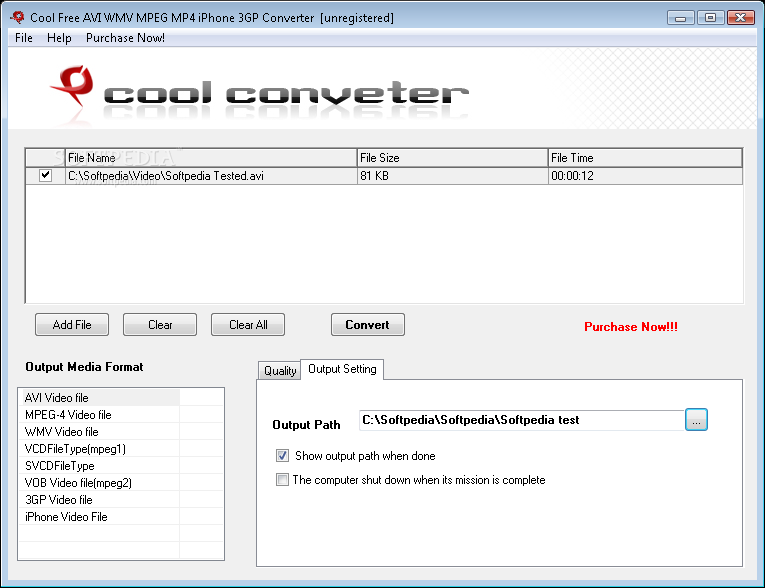765x588 pixels.
Task: Browse for output folder with ... button
Action: (x=696, y=420)
